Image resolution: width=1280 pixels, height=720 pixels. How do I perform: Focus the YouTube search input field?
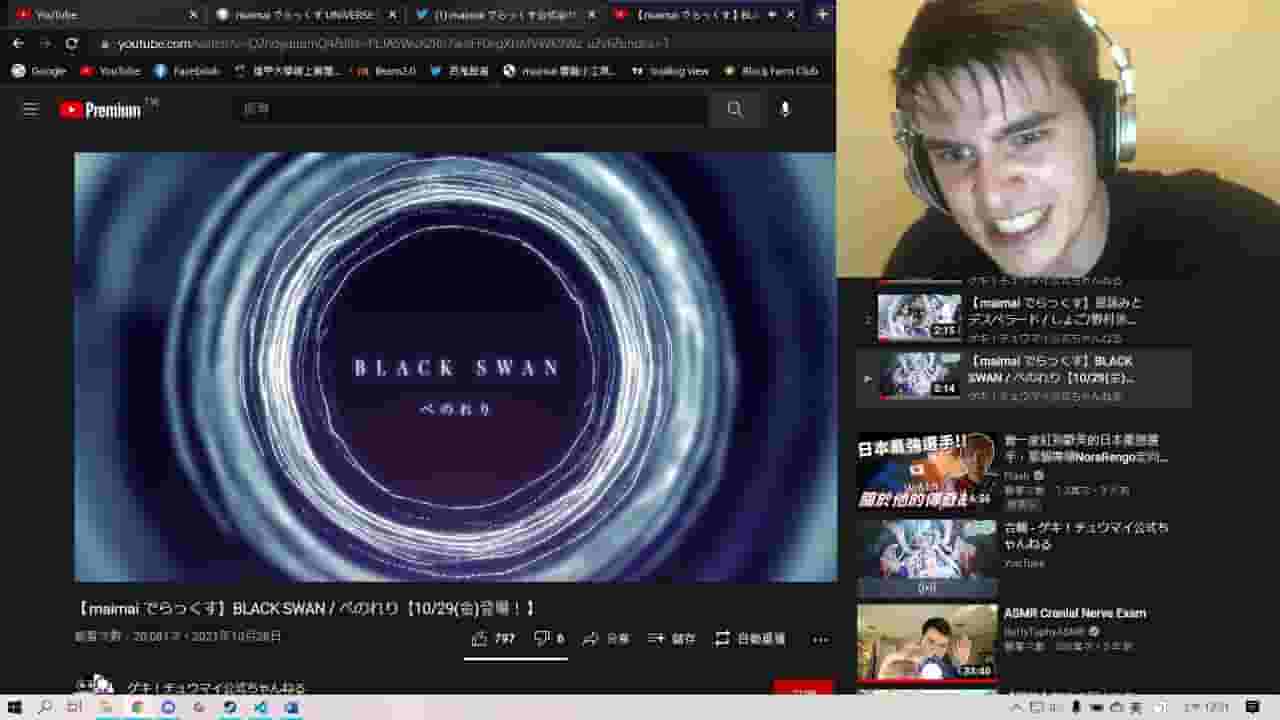pyautogui.click(x=470, y=110)
